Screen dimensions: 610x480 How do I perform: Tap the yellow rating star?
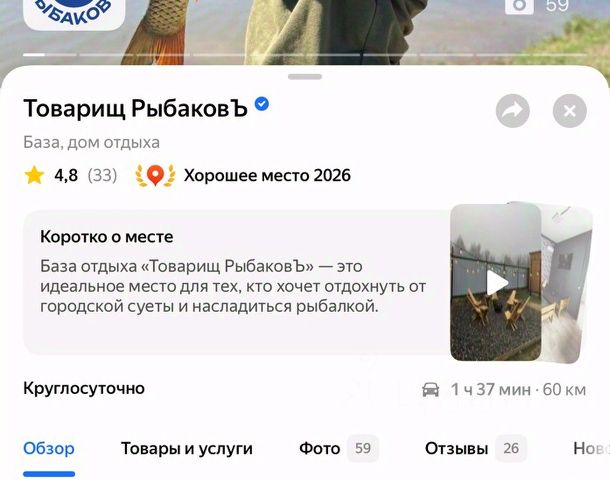click(x=34, y=175)
